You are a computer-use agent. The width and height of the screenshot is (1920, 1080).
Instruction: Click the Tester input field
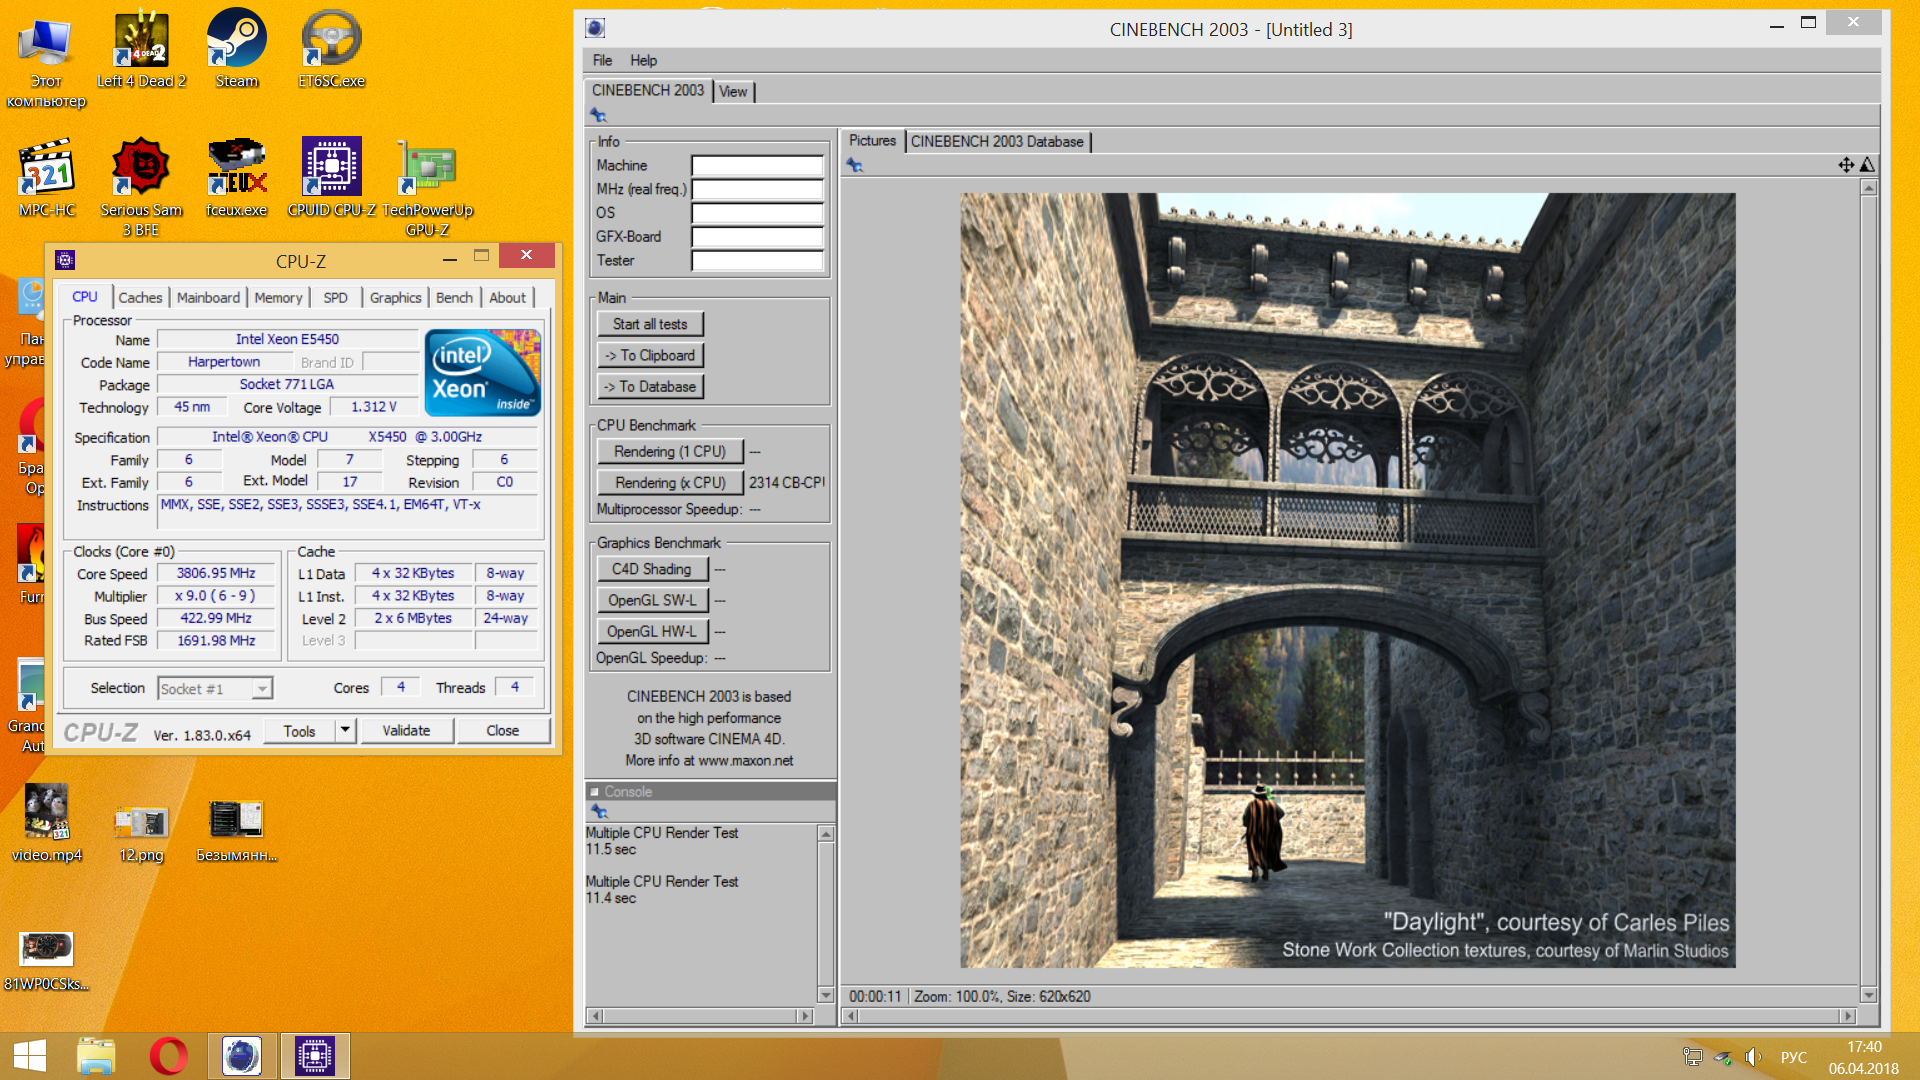(x=757, y=261)
